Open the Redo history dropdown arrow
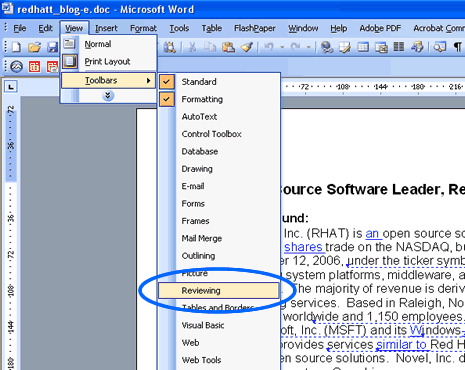The height and width of the screenshot is (370, 465). 309,47
